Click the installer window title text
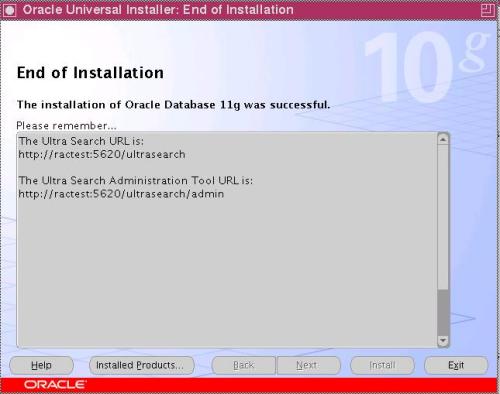This screenshot has width=500, height=394. tap(158, 10)
